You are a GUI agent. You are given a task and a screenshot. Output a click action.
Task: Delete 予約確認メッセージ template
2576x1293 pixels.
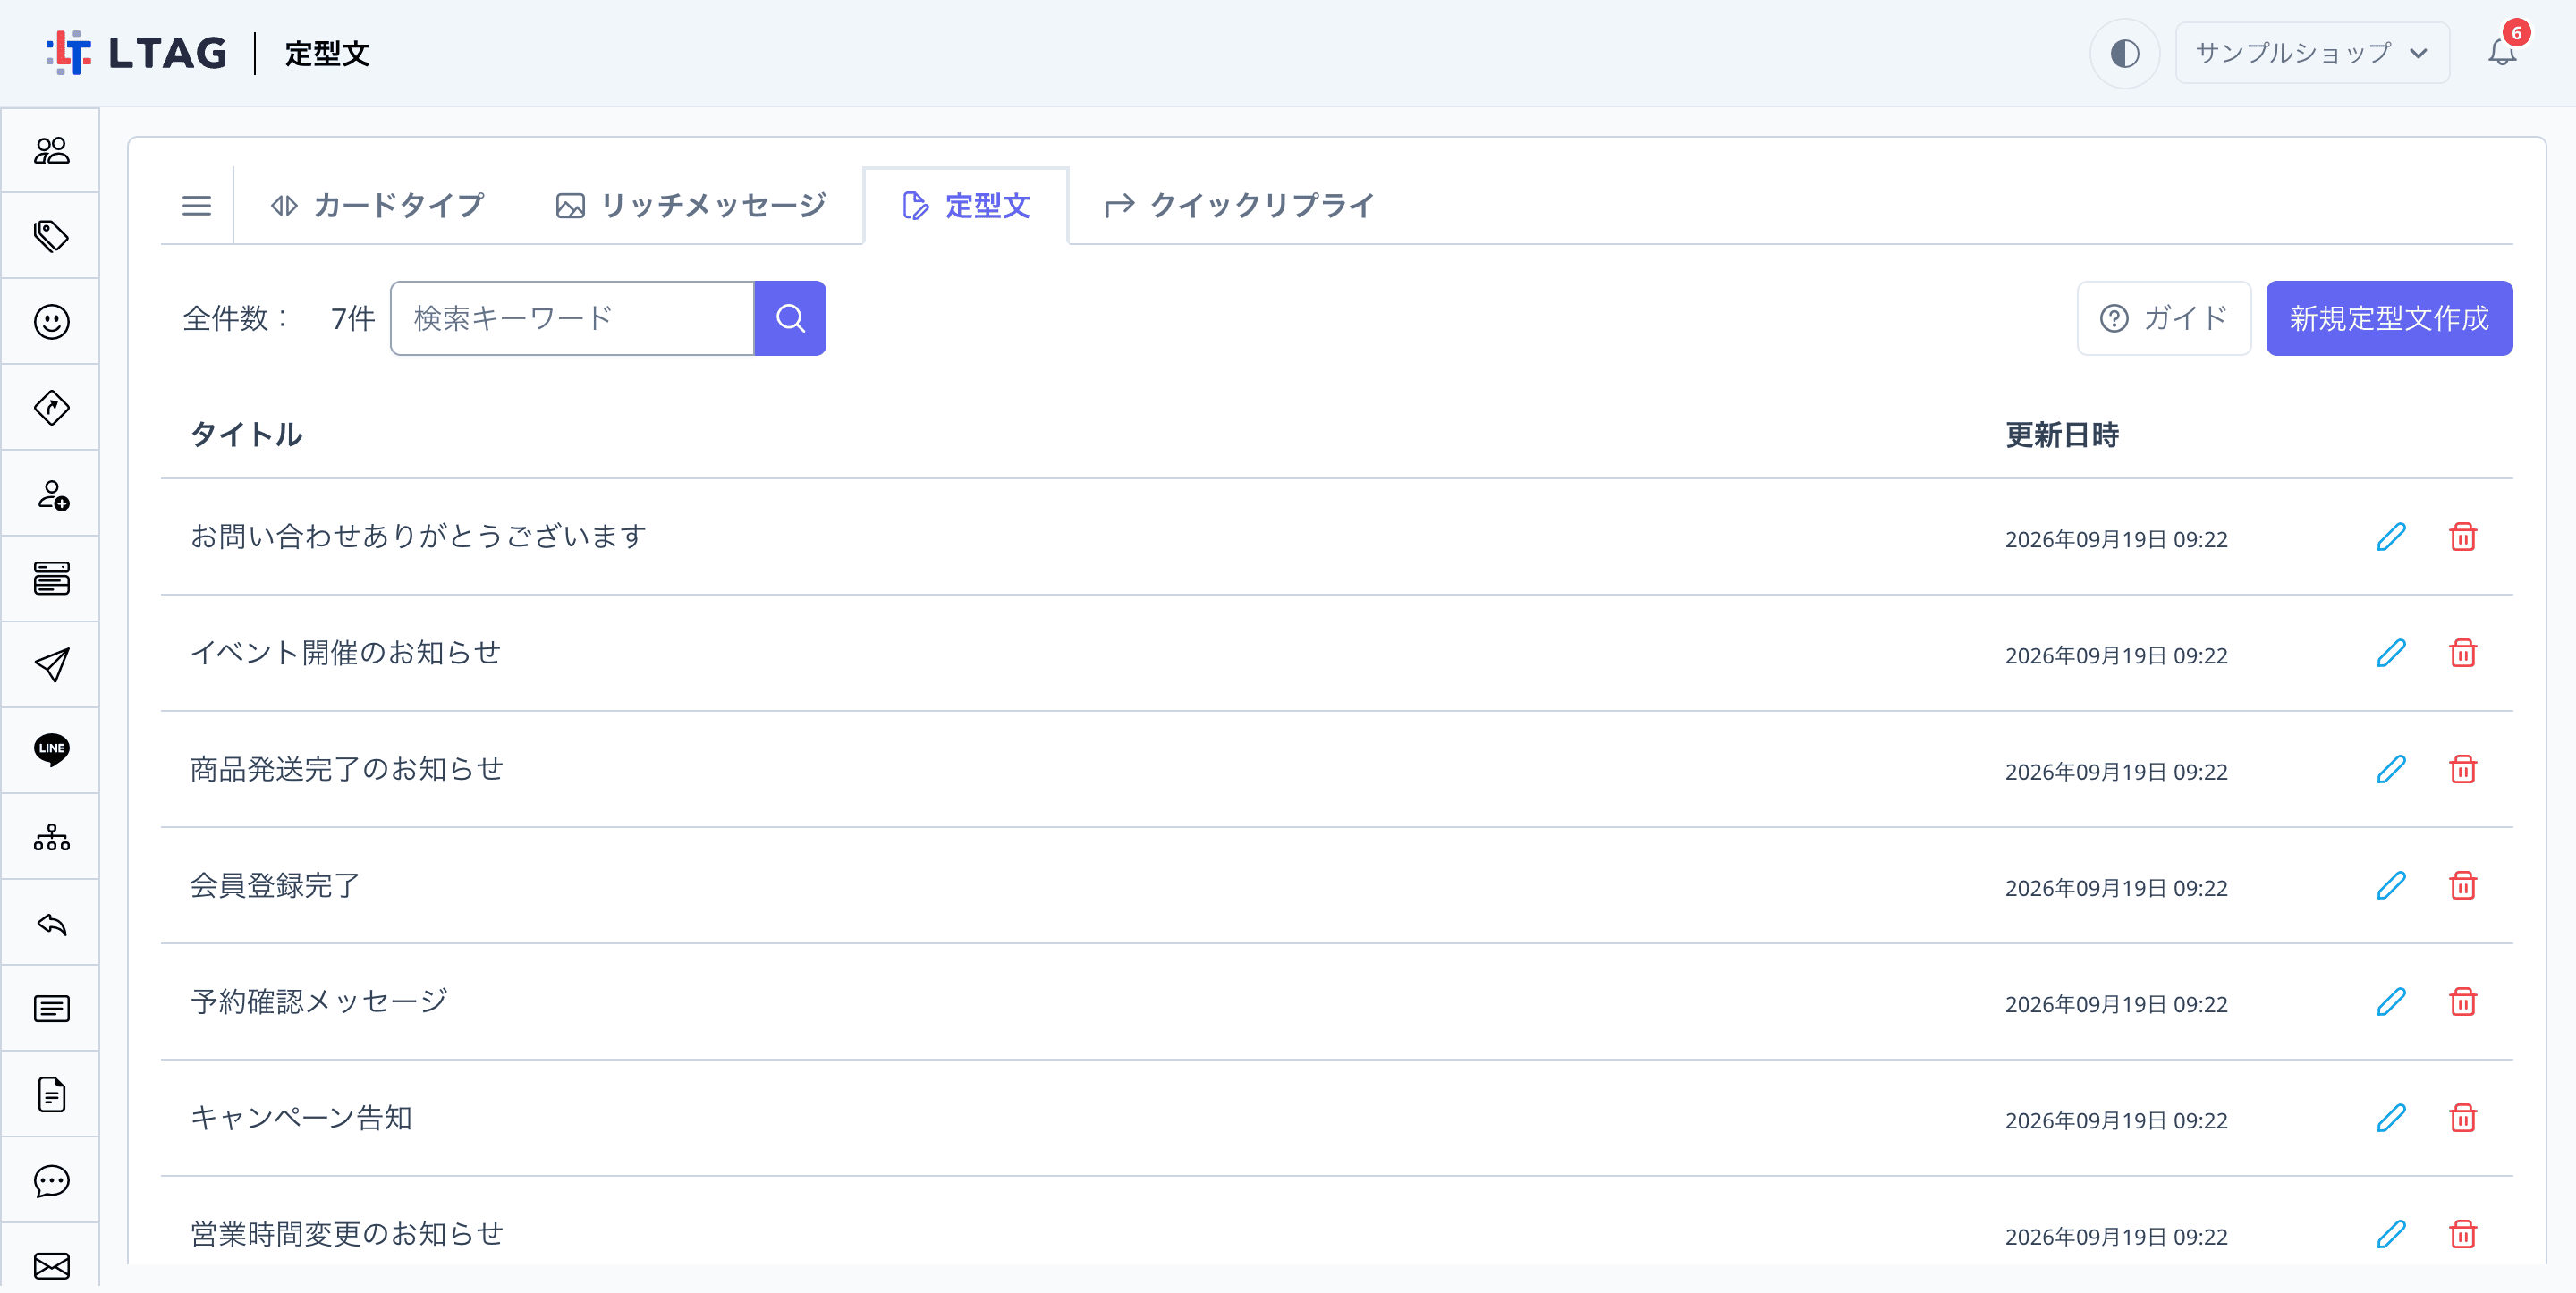point(2463,1001)
